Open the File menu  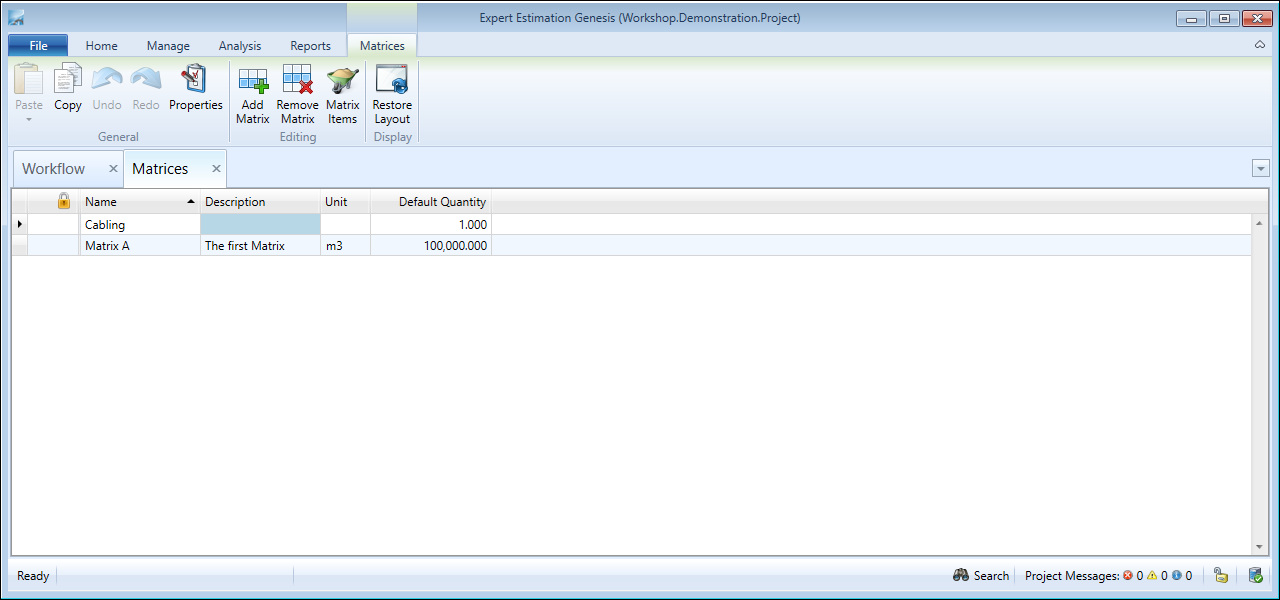point(38,46)
